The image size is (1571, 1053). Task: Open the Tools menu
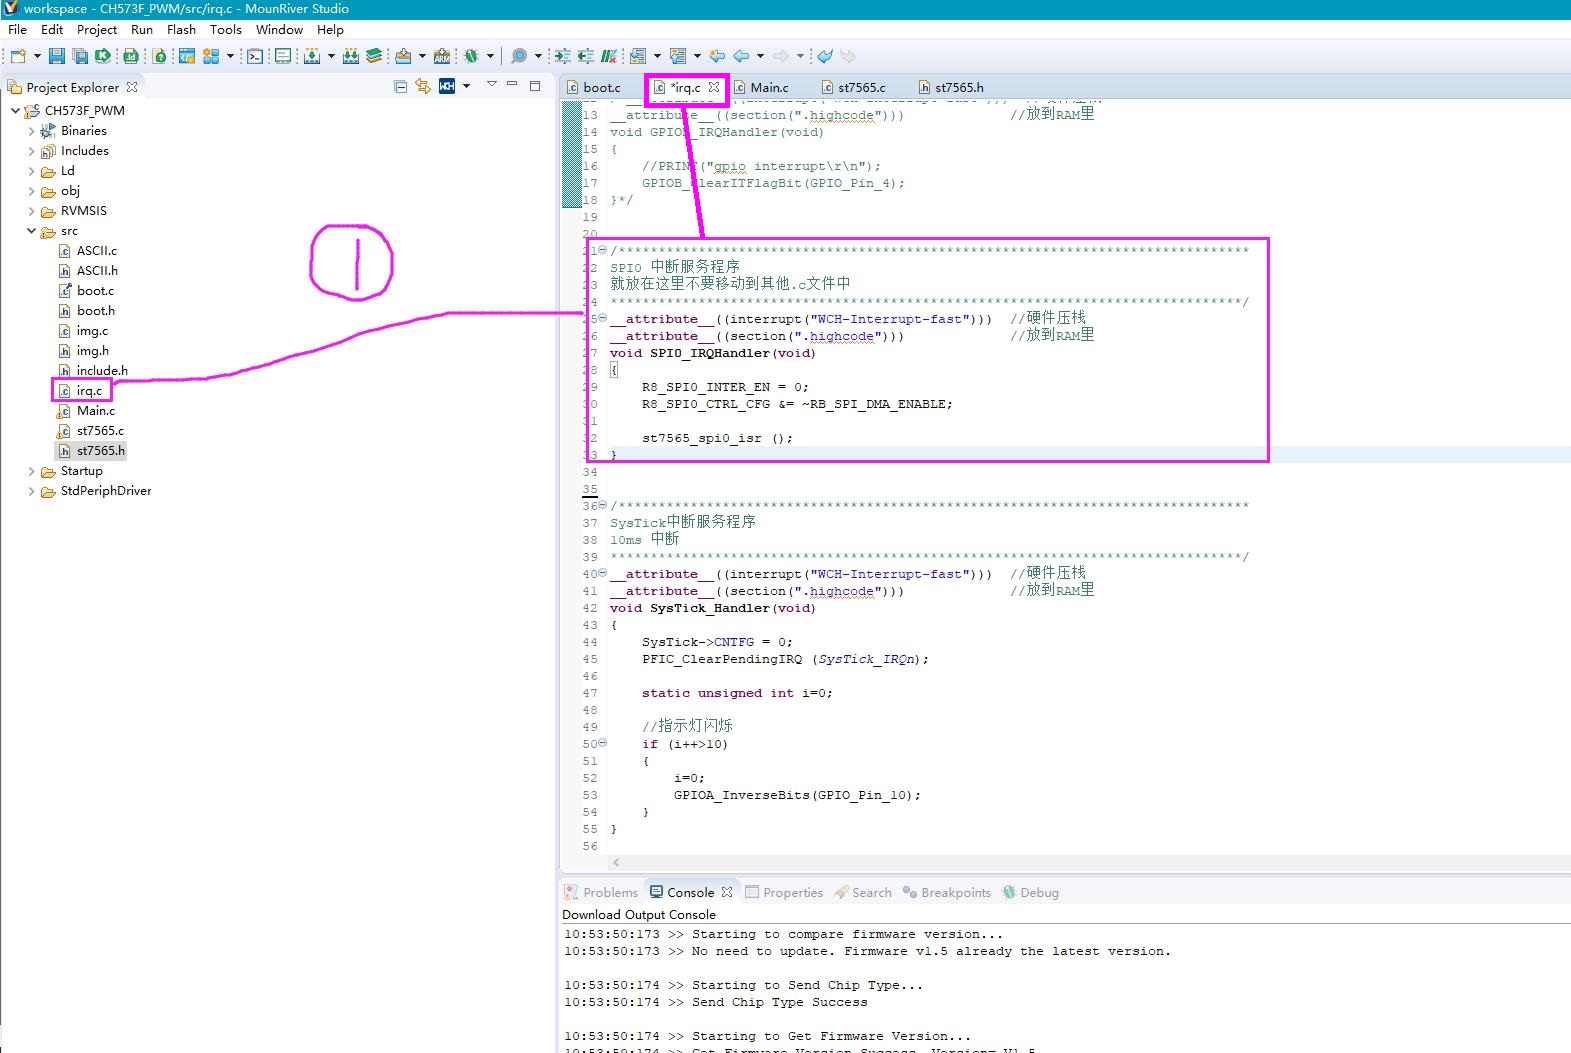click(x=225, y=29)
